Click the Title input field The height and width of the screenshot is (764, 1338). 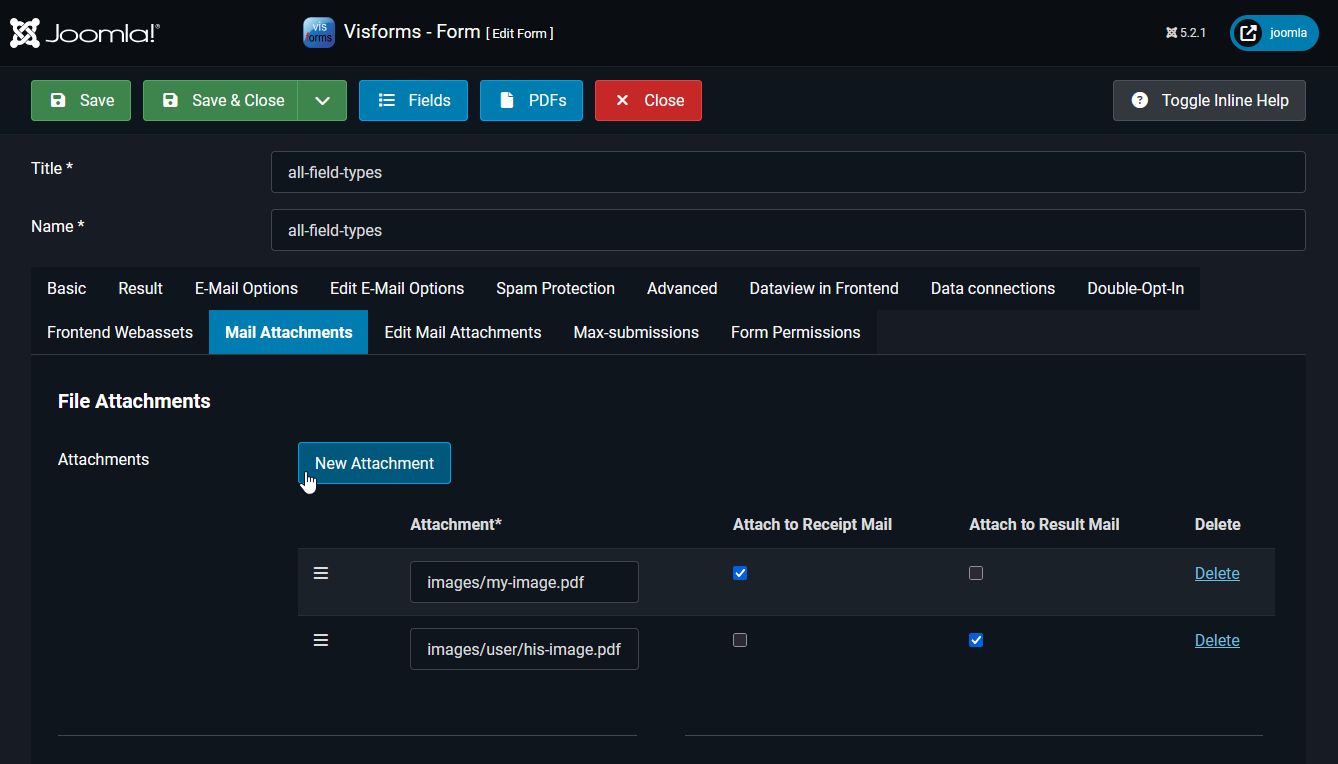(788, 172)
